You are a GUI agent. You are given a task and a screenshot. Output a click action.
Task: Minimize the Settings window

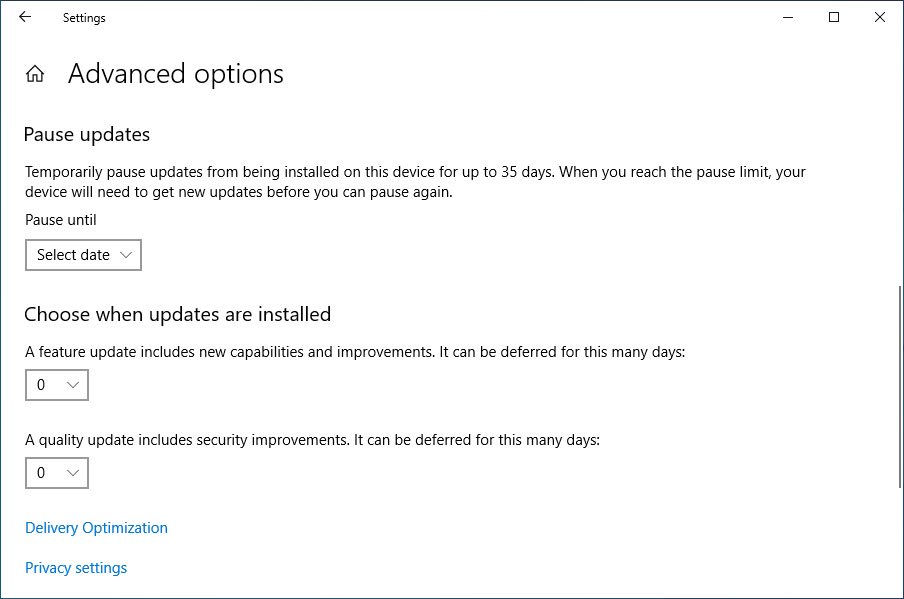tap(788, 17)
